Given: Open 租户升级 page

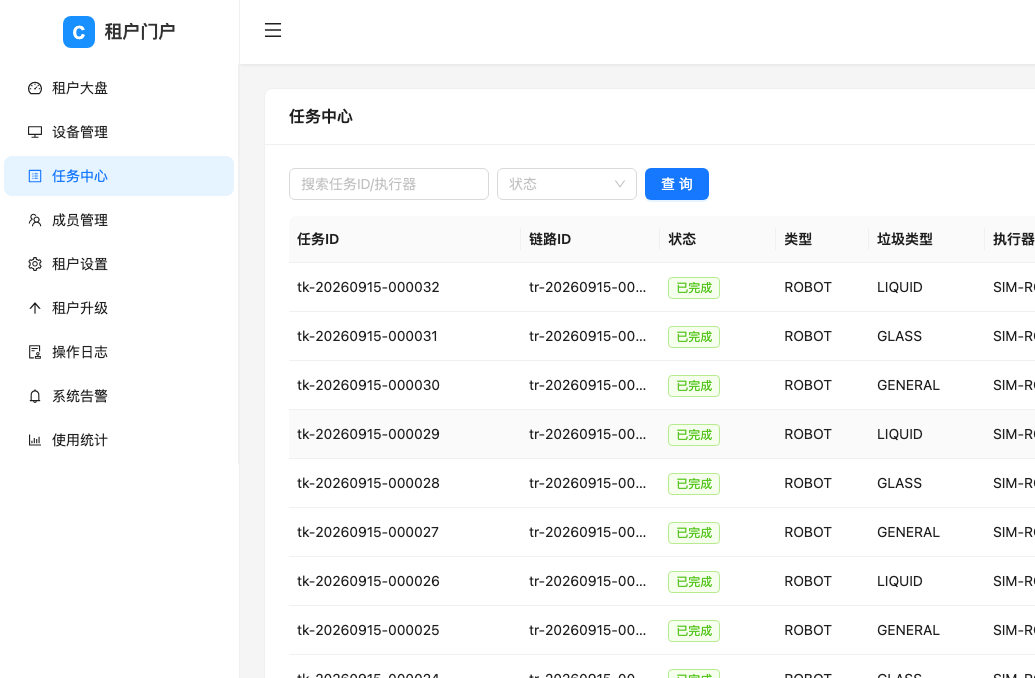Looking at the screenshot, I should 119,308.
